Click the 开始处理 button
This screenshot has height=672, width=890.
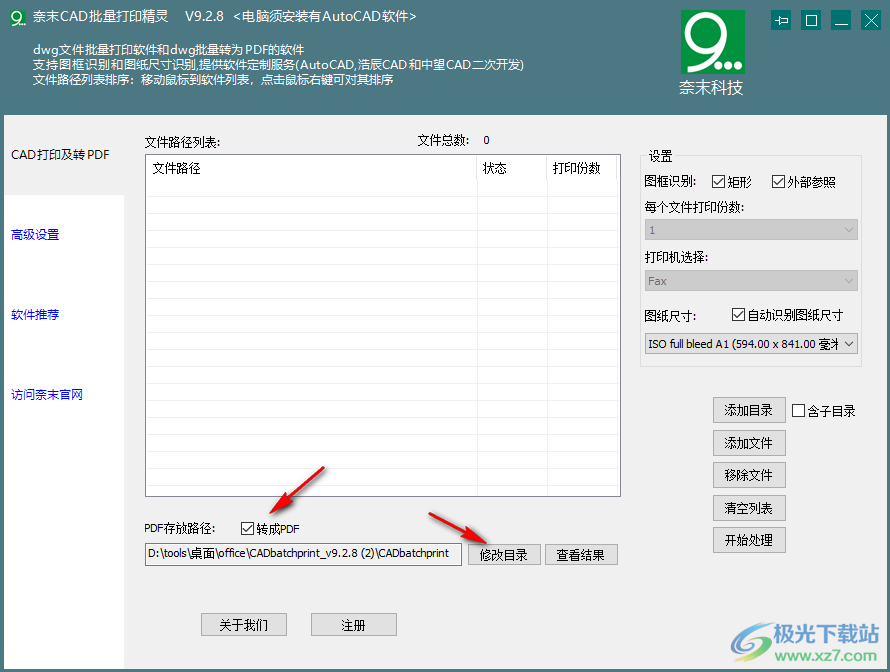coord(749,540)
